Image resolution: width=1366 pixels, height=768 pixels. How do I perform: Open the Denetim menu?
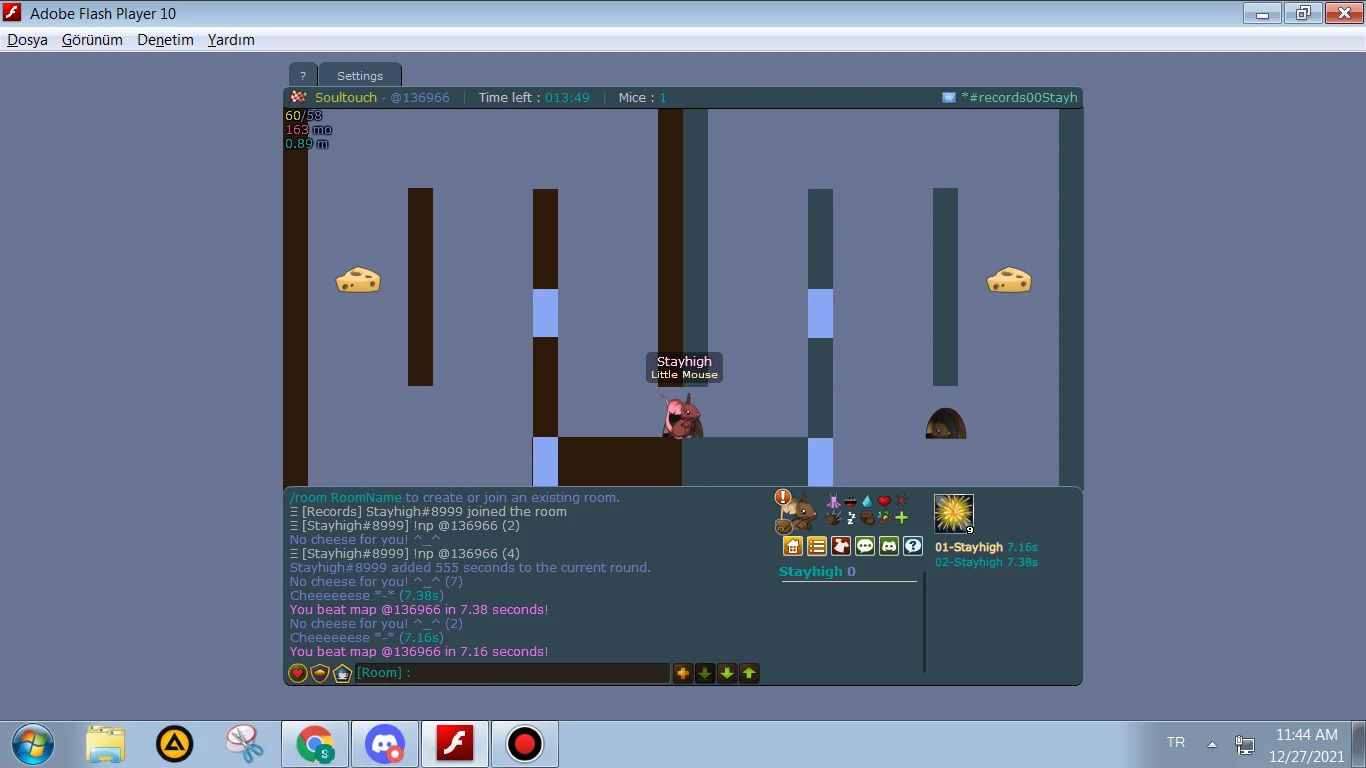click(x=165, y=40)
